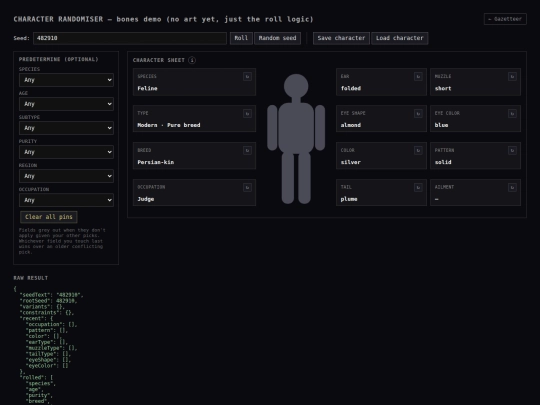Screen dimensions: 540x405
Task: Reroll the Breed field icon
Action: tap(247, 150)
